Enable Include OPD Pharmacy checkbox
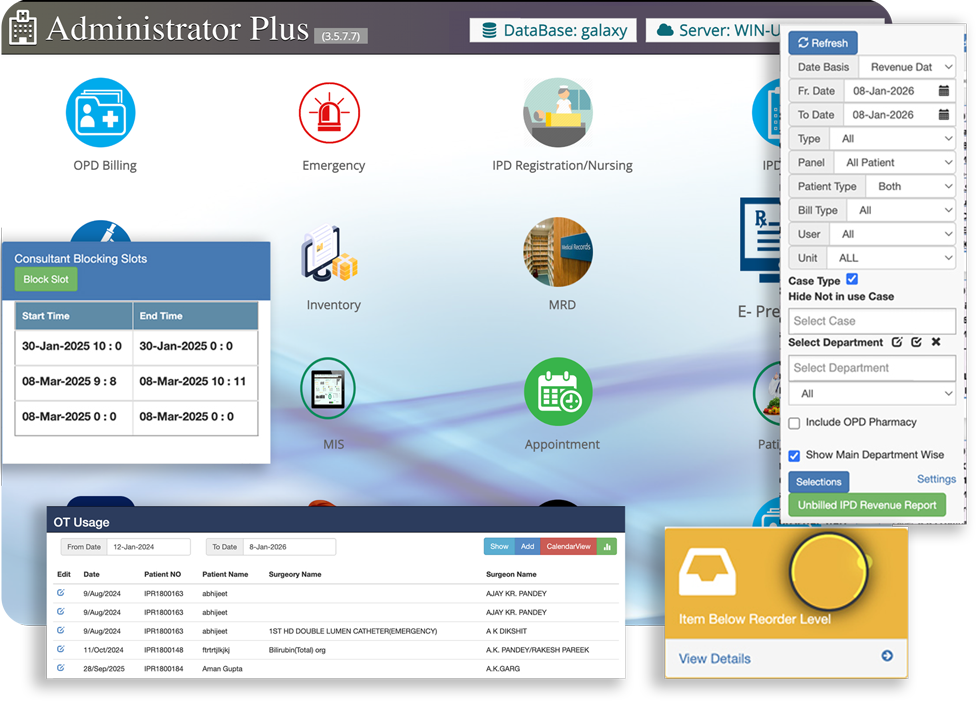The height and width of the screenshot is (705, 980). [794, 423]
